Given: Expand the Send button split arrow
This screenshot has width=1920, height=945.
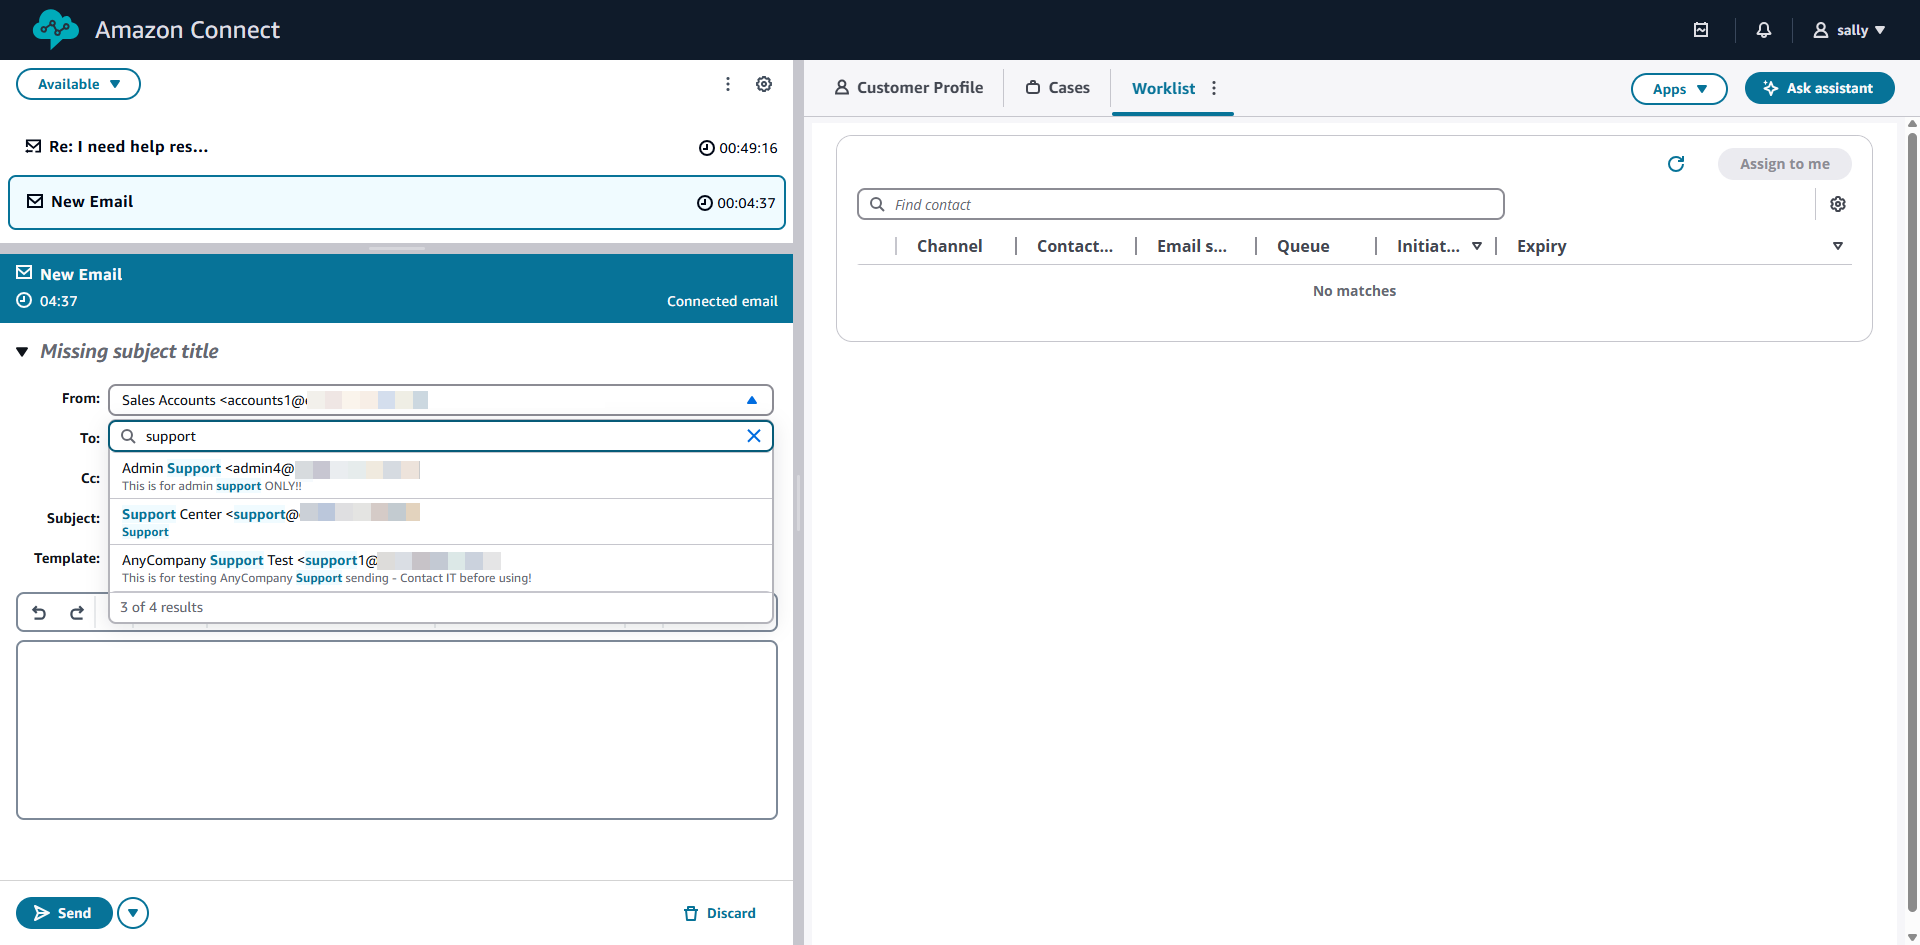Looking at the screenshot, I should point(132,912).
